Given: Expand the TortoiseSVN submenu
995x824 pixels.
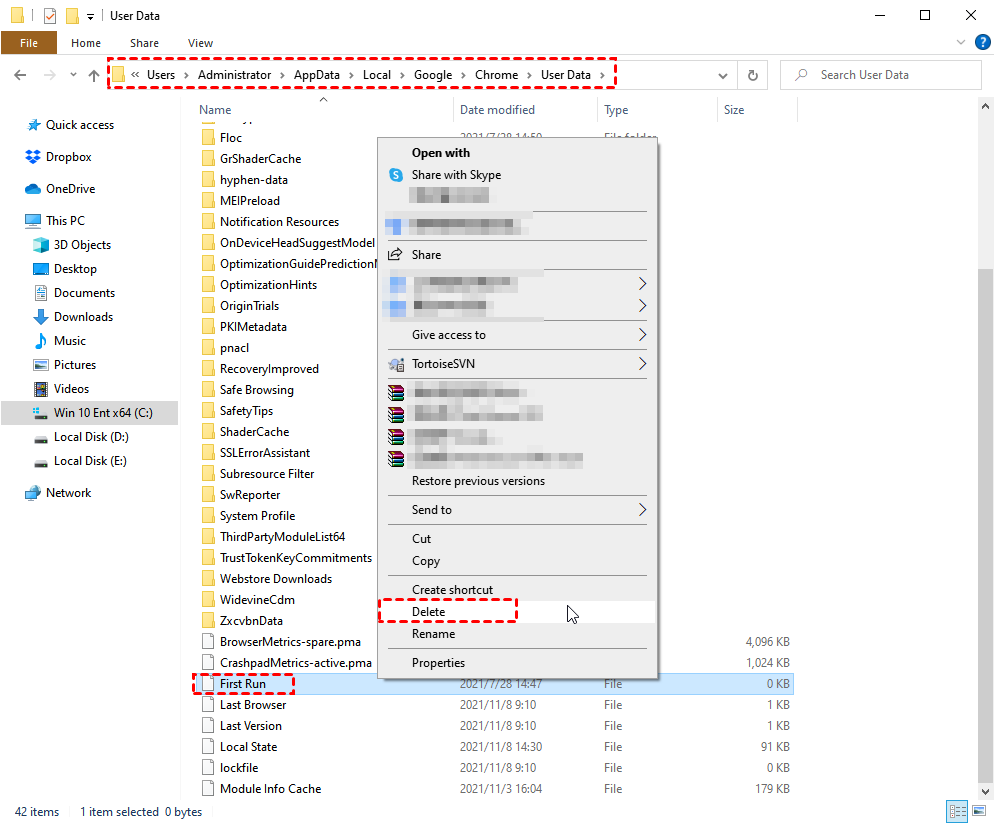Looking at the screenshot, I should coord(517,364).
